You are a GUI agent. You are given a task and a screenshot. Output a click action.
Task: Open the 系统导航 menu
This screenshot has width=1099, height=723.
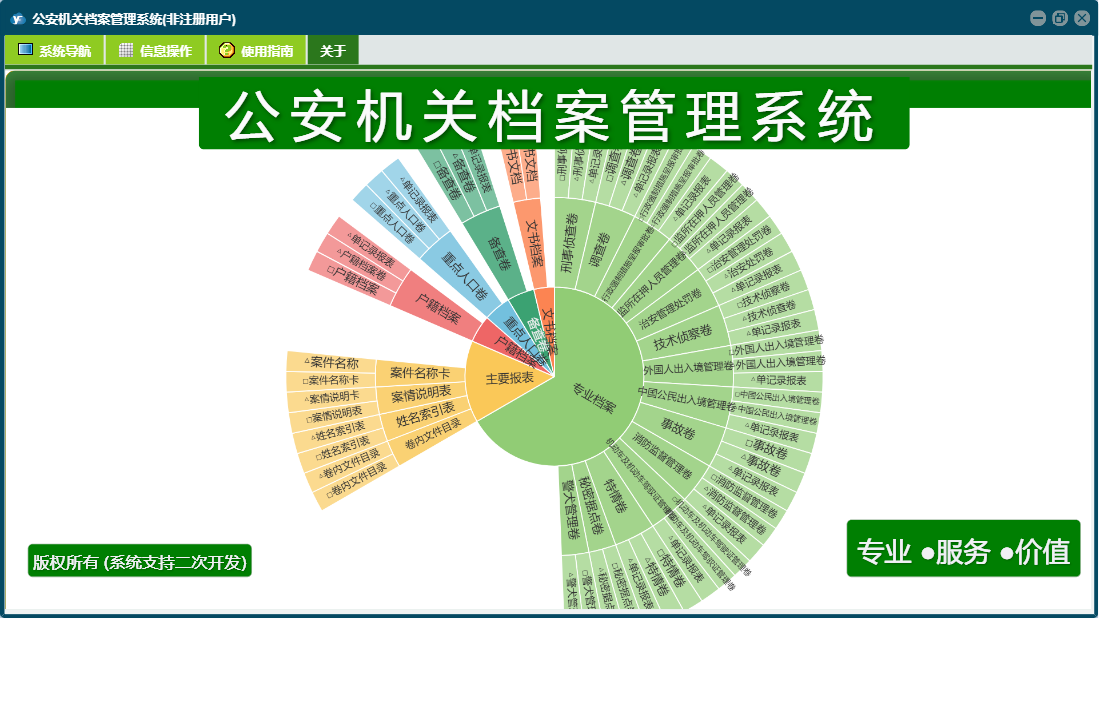click(55, 50)
